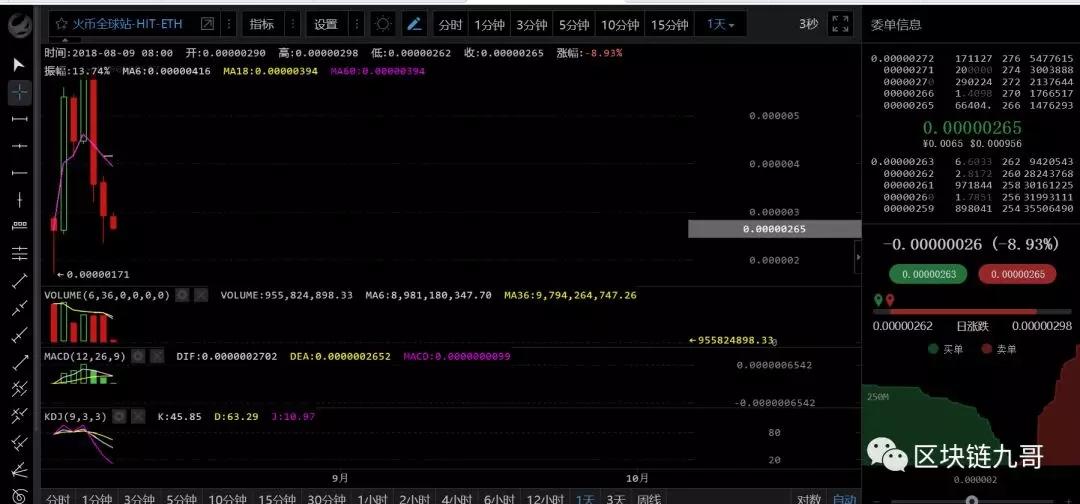Select 周线 in the bottom timeframe bar
Screen dimensions: 1080x504
(x=649, y=498)
